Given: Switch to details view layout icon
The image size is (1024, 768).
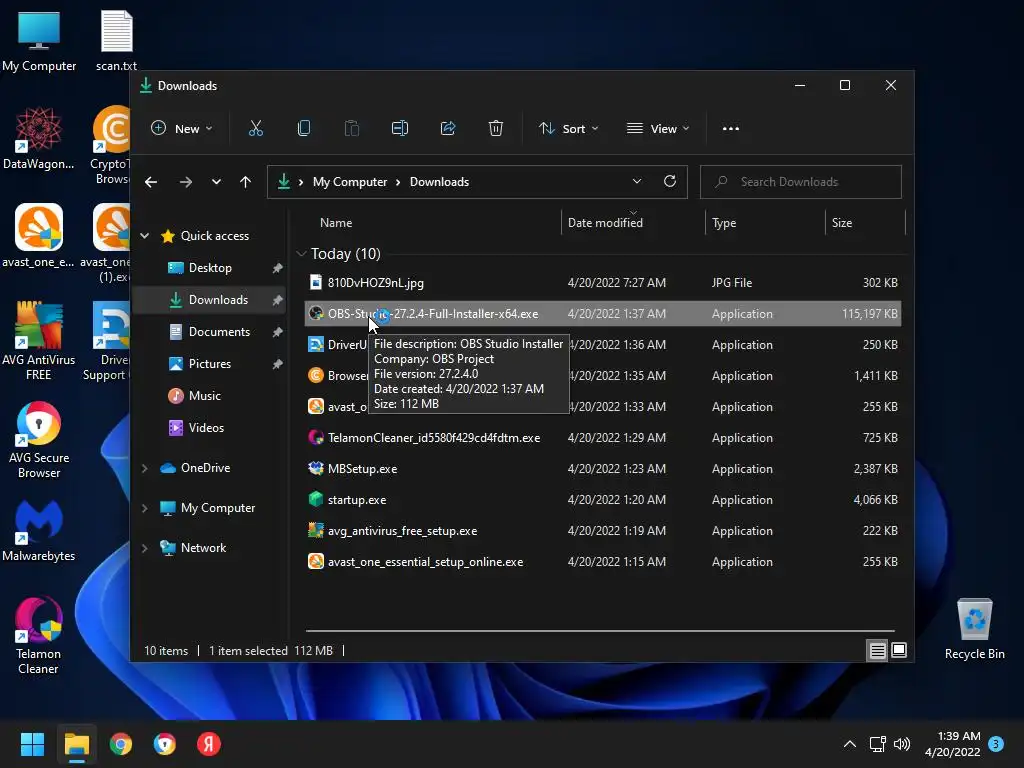Looking at the screenshot, I should [877, 650].
